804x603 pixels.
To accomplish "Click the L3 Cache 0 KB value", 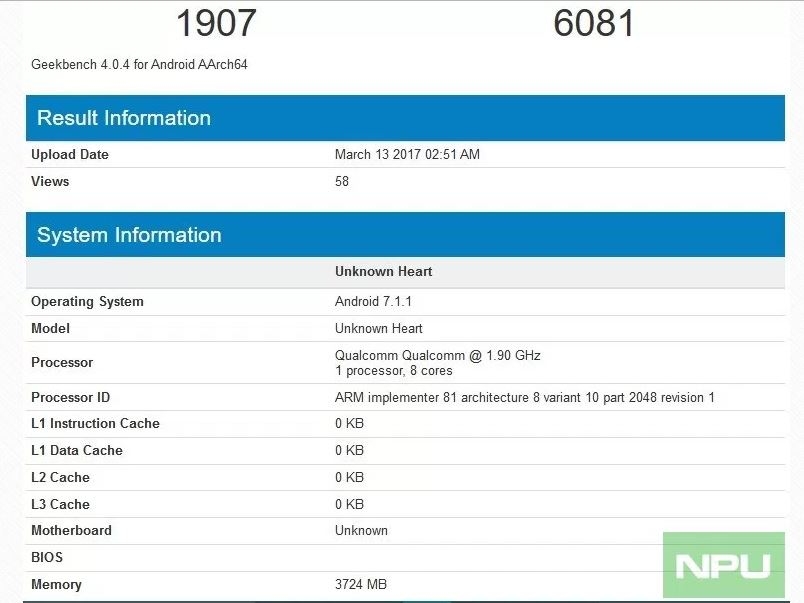I will (x=347, y=504).
